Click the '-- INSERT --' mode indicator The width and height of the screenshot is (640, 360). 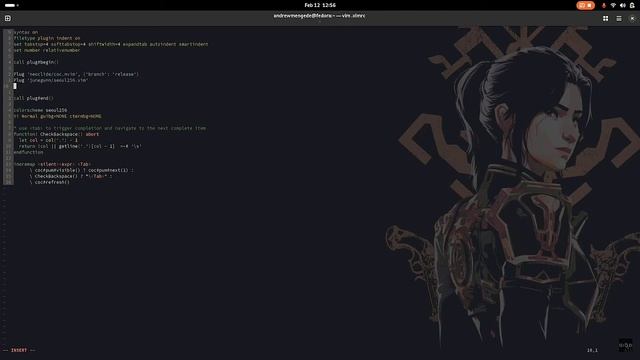click(x=19, y=350)
